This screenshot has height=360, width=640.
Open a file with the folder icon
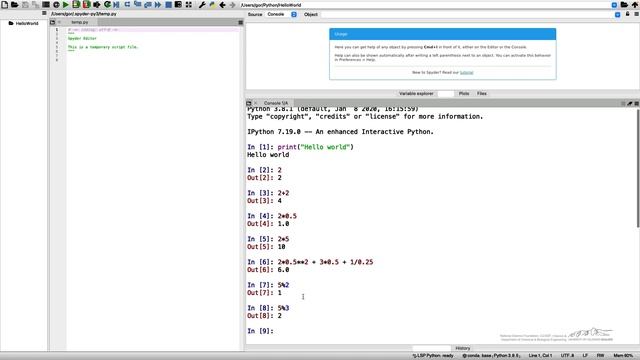pos(15,5)
